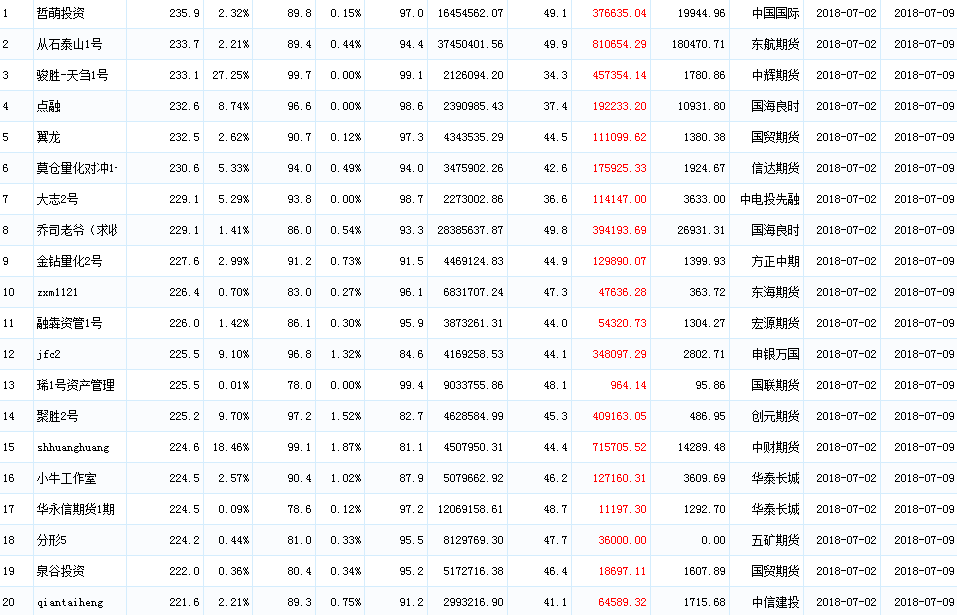The width and height of the screenshot is (957, 615).
Task: Select the name 哲萌投资 in row 1
Action: 60,13
